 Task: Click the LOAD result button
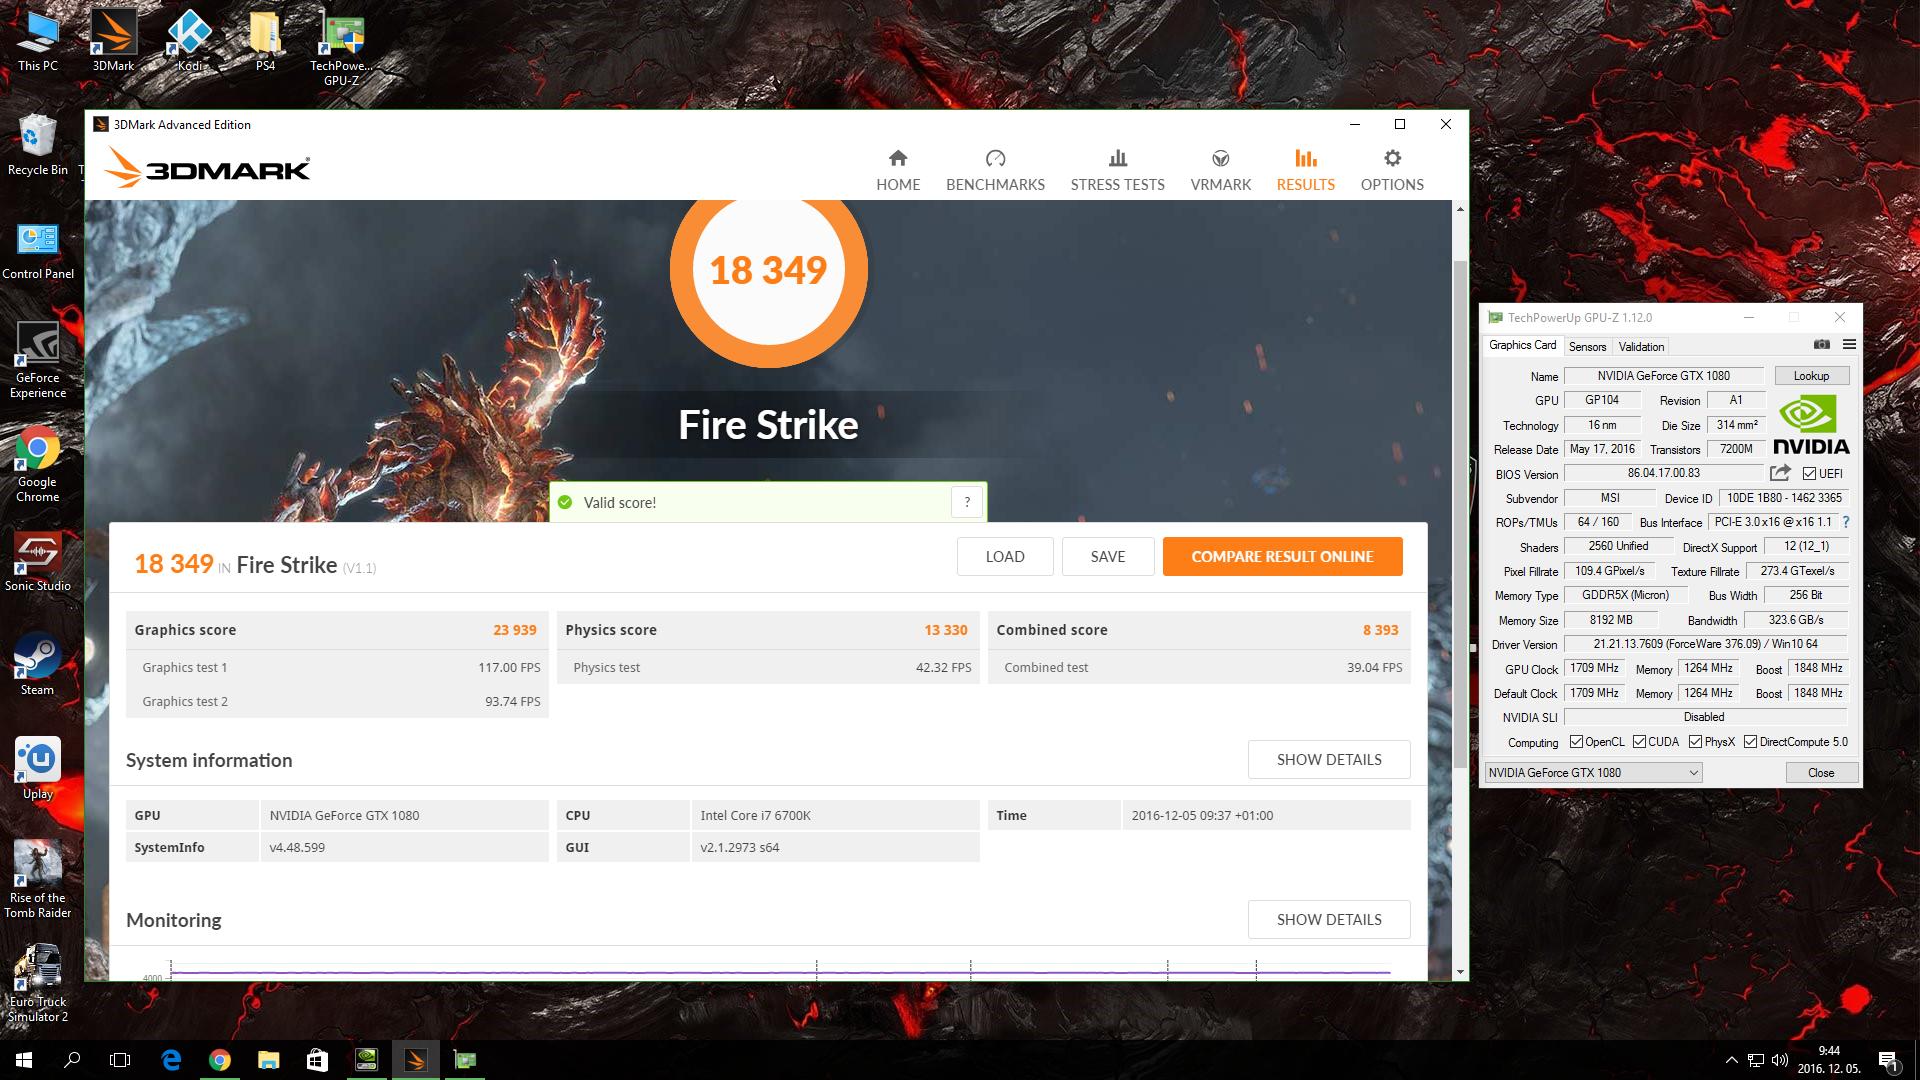coord(1005,557)
